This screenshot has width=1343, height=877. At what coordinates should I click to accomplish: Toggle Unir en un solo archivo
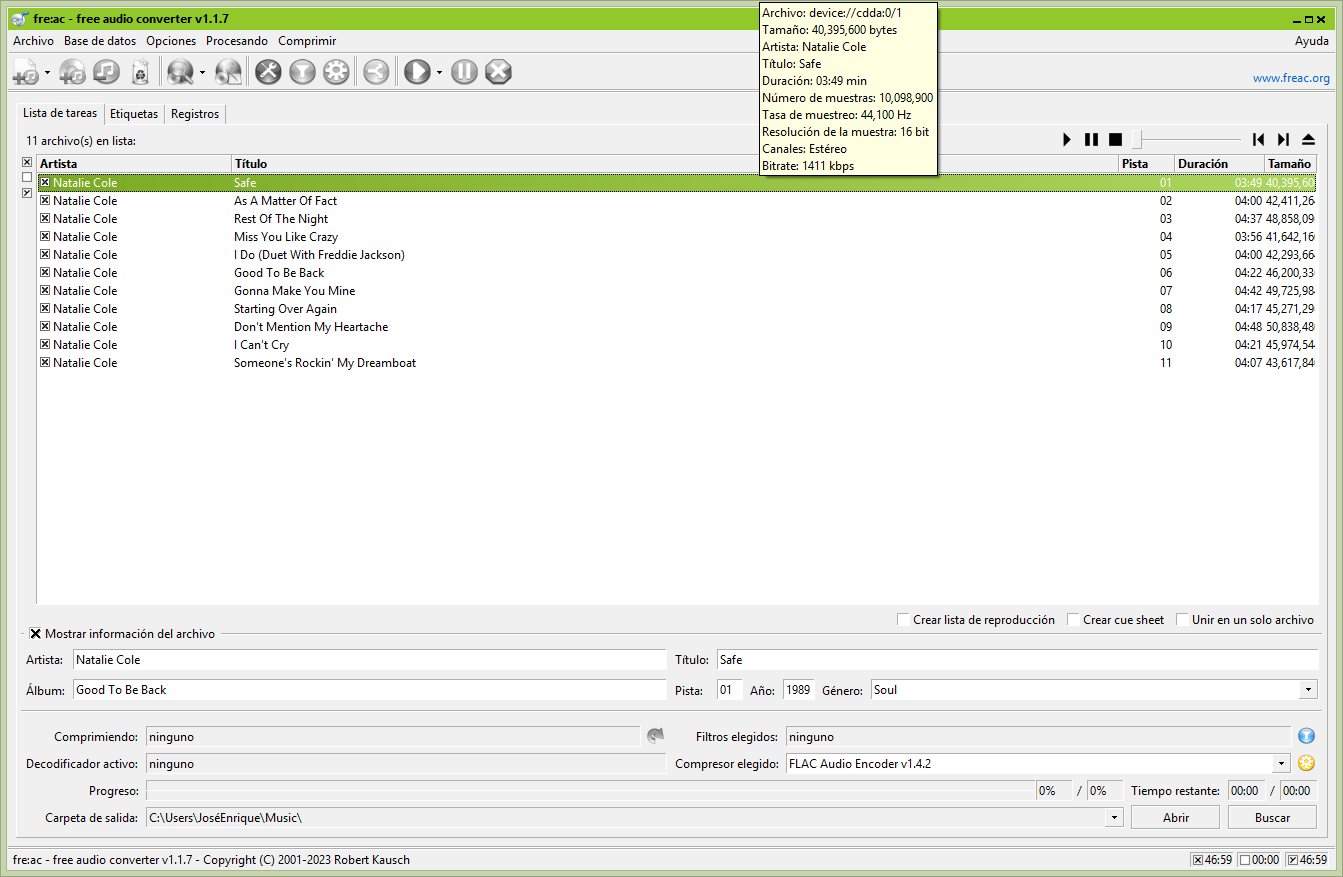[1182, 620]
